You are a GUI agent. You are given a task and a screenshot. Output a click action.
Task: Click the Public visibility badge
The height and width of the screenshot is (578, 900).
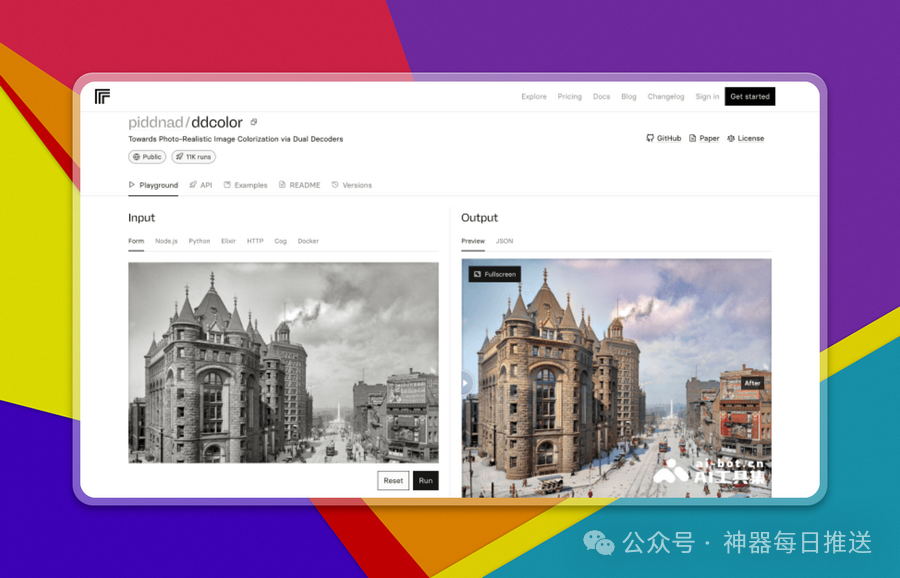click(x=147, y=157)
